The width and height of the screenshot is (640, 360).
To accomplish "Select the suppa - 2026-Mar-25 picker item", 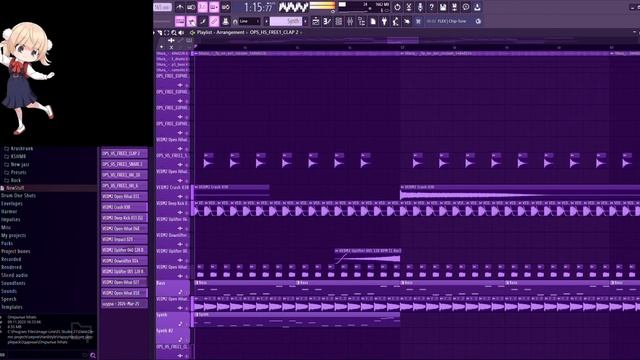I will tap(124, 304).
